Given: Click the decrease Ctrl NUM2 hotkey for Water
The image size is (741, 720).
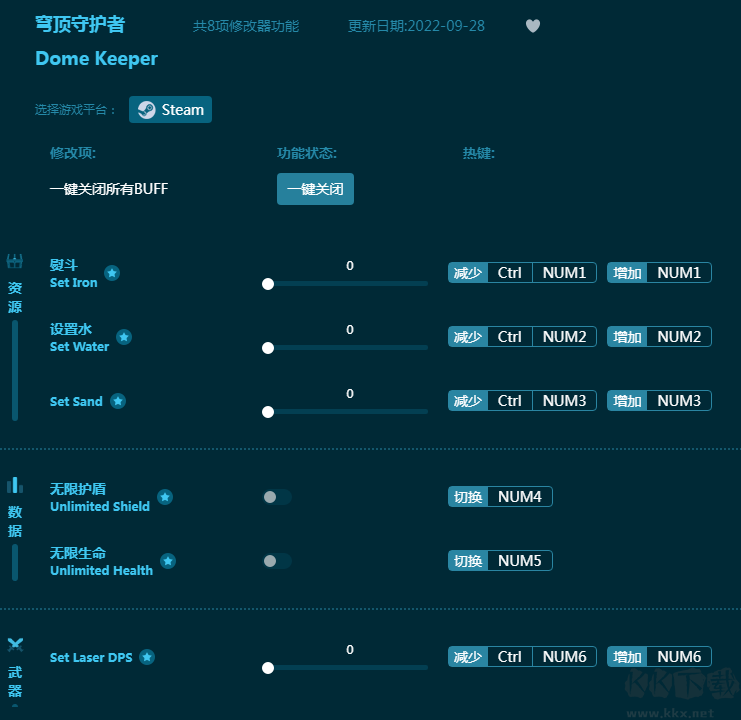Looking at the screenshot, I should click(522, 337).
